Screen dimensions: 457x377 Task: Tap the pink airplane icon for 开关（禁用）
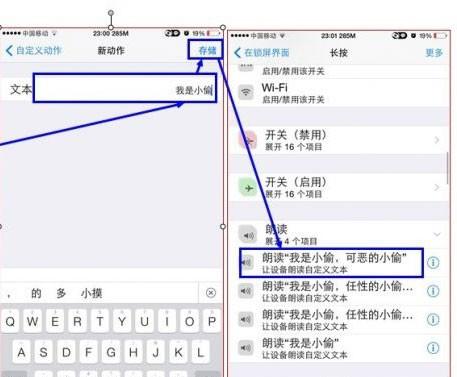coord(248,140)
